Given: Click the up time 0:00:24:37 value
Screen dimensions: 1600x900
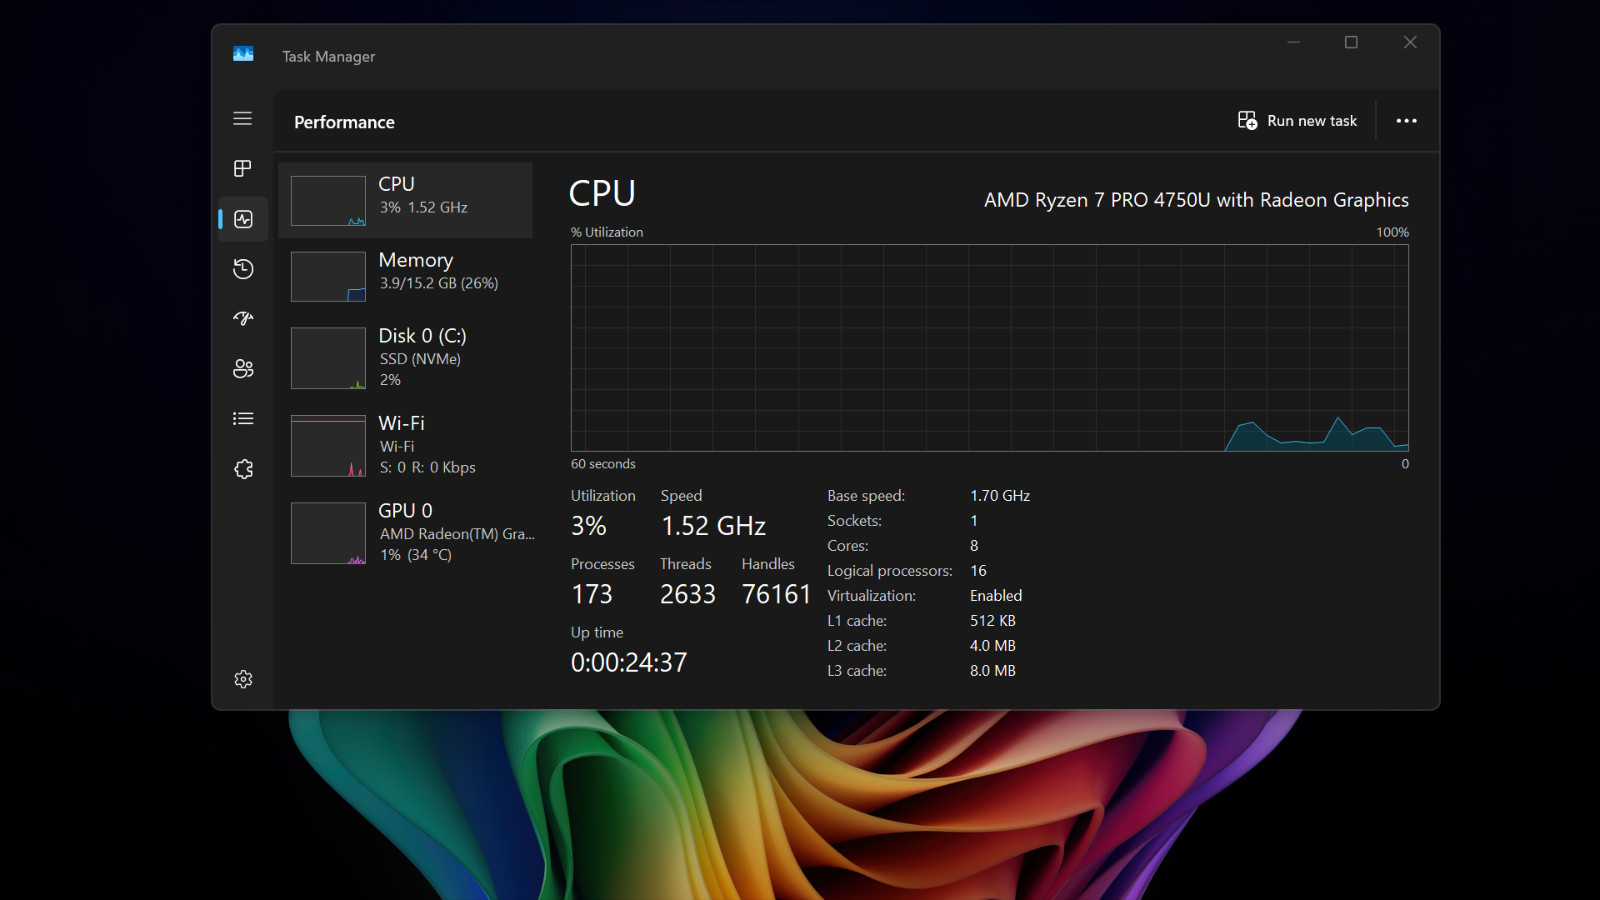Looking at the screenshot, I should 629,663.
